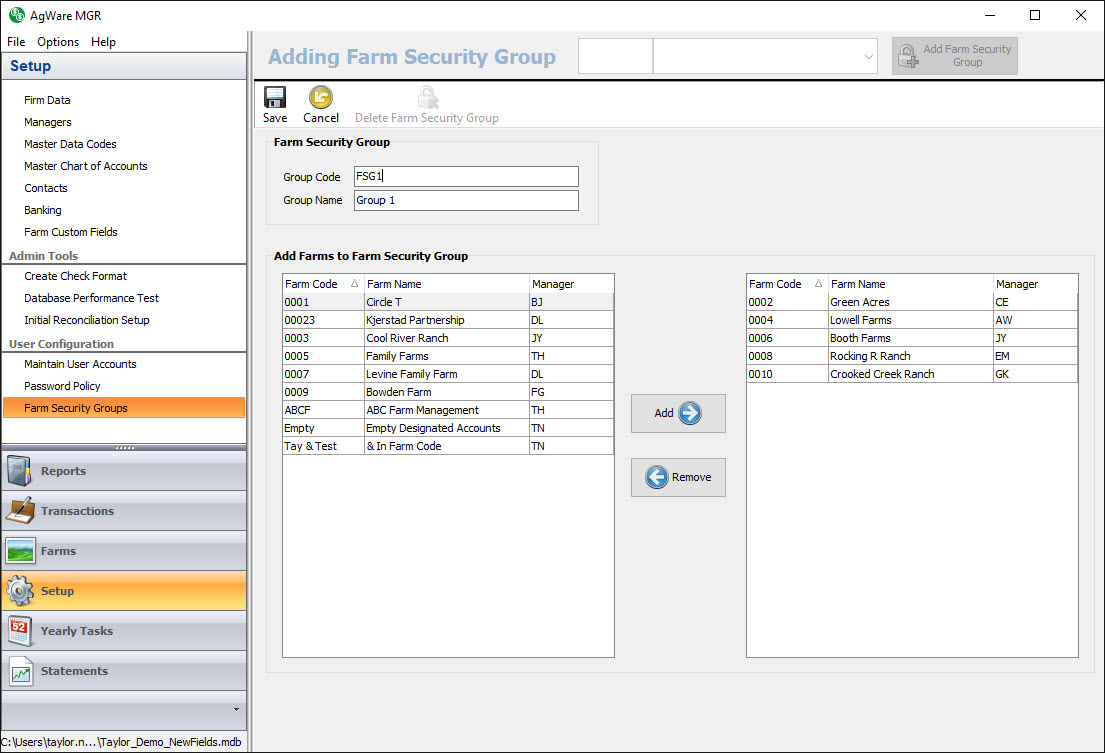This screenshot has height=753, width=1105.
Task: Click the Save floppy disk icon
Action: 274,98
